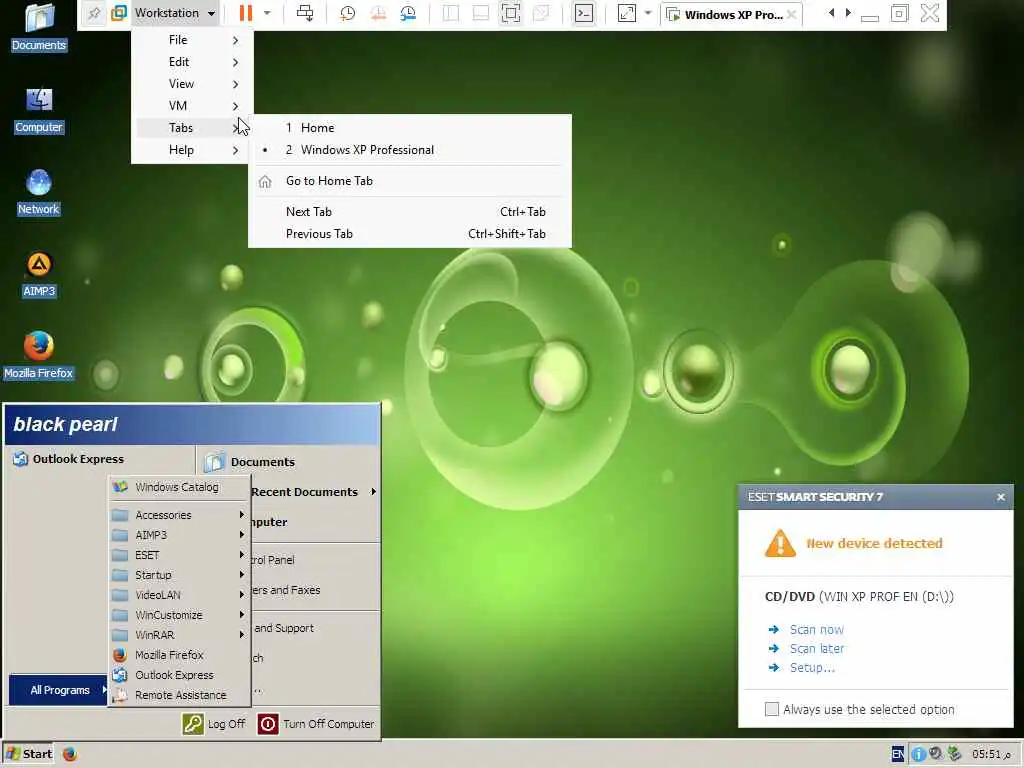The height and width of the screenshot is (768, 1024).
Task: Expand the VideoLAN program folder
Action: 180,595
